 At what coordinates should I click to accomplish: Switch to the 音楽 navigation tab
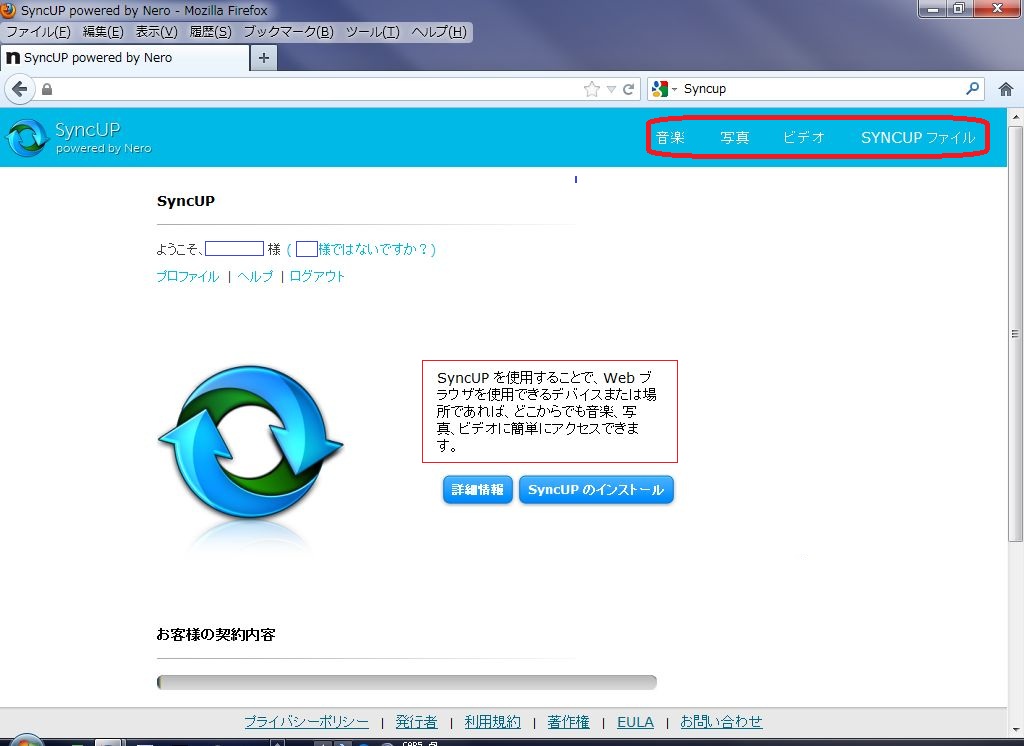coord(671,137)
